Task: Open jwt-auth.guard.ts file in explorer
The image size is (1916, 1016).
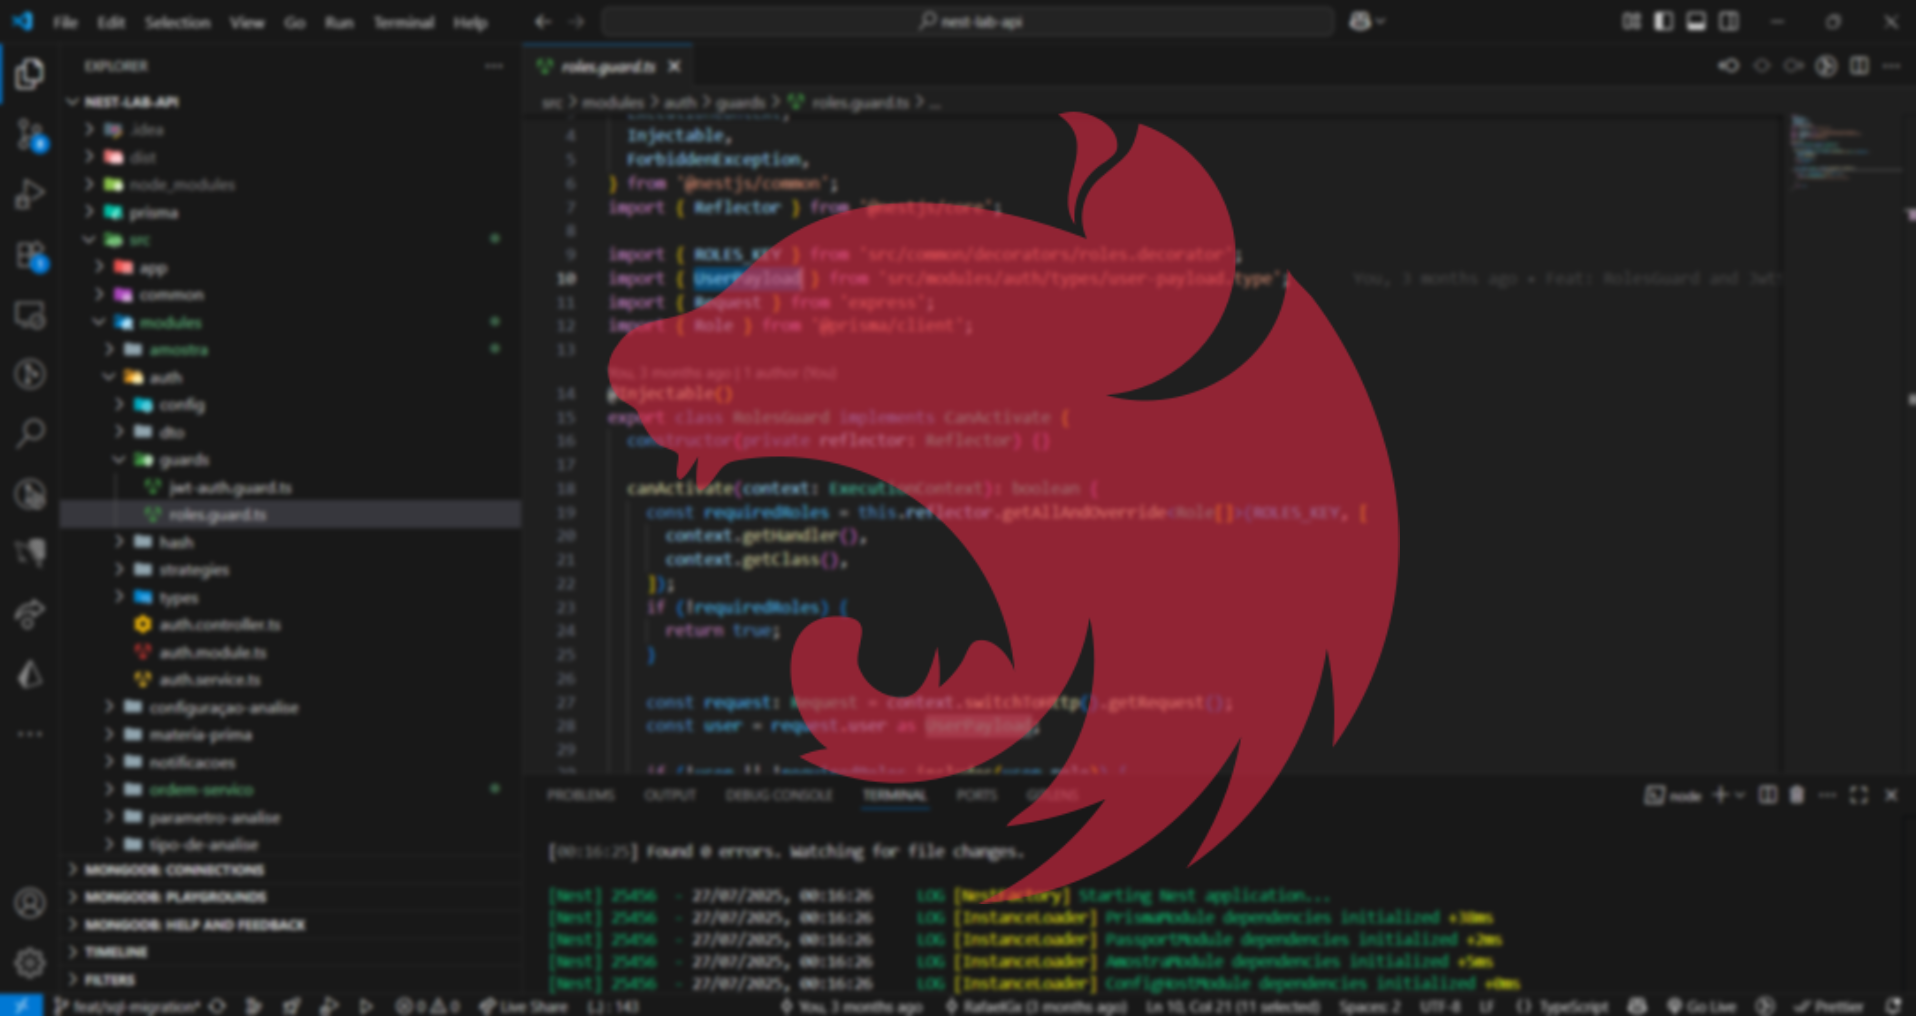Action: pos(230,488)
